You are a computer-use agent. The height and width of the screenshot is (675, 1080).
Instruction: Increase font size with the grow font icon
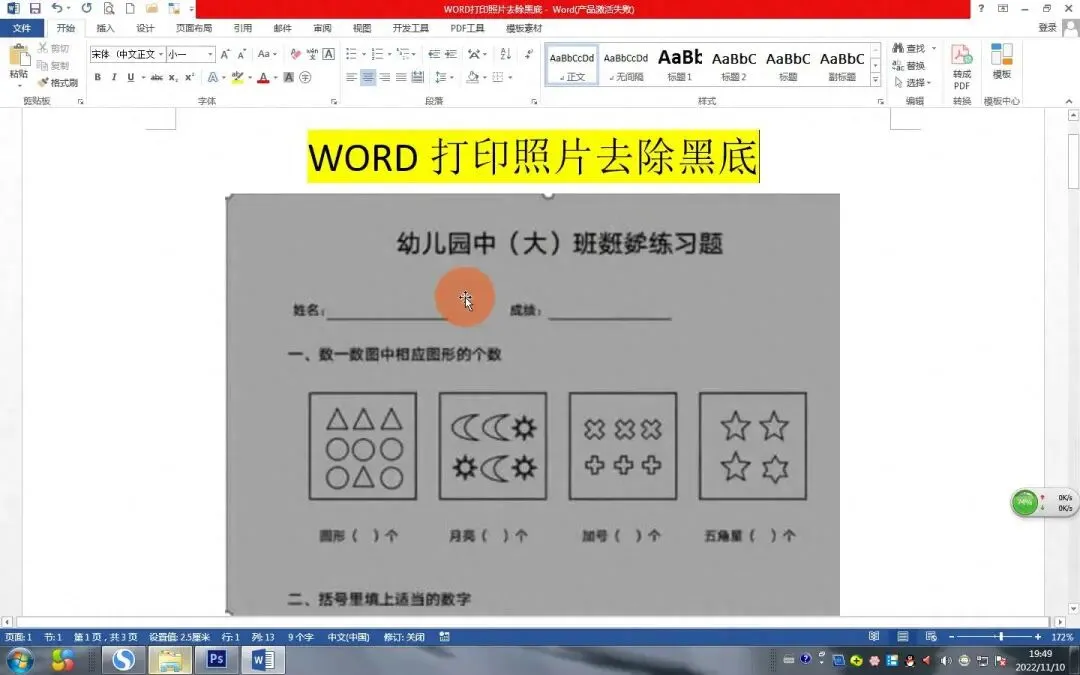225,54
